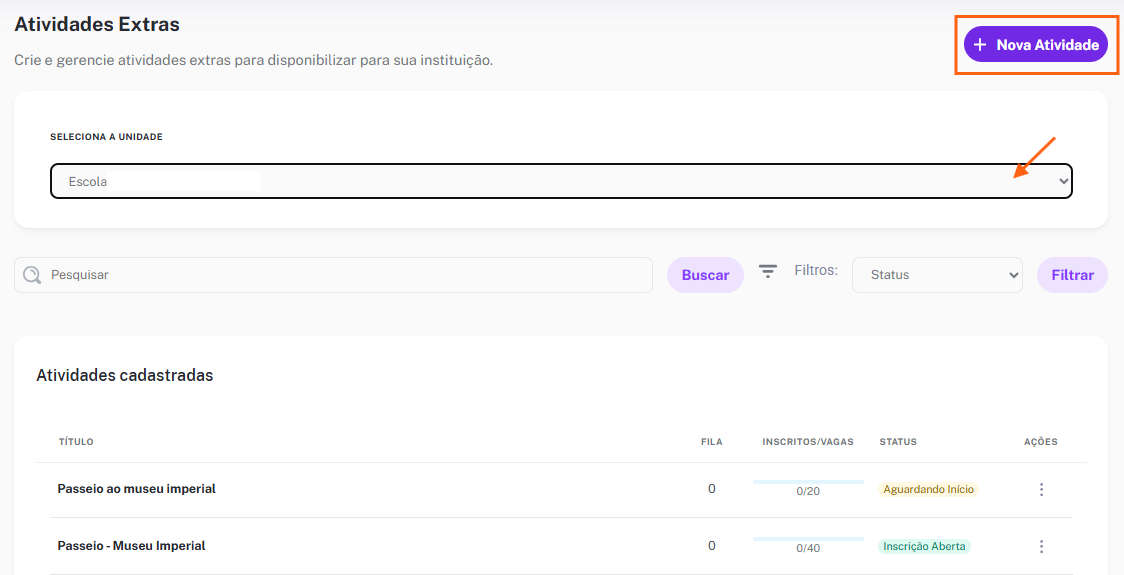Click the magnifying glass search icon

pyautogui.click(x=32, y=275)
